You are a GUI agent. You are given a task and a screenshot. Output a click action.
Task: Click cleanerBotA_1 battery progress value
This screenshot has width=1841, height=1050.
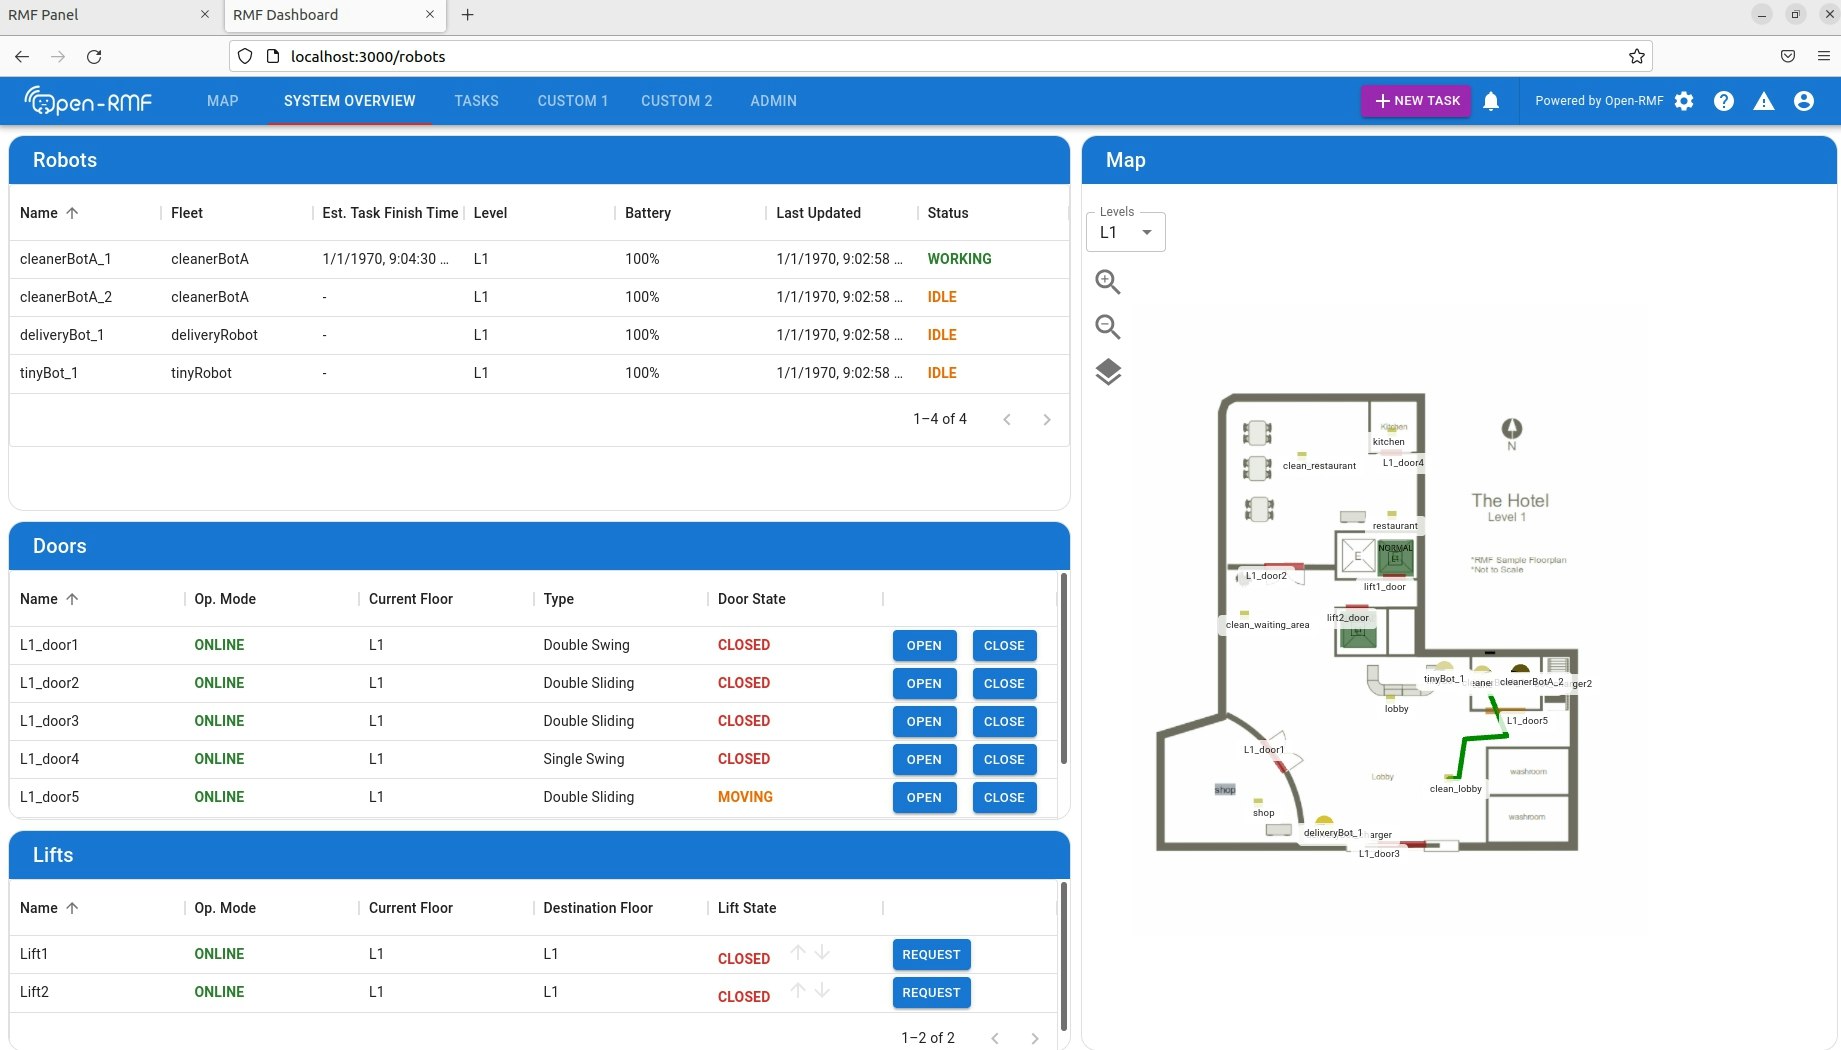[x=641, y=258]
